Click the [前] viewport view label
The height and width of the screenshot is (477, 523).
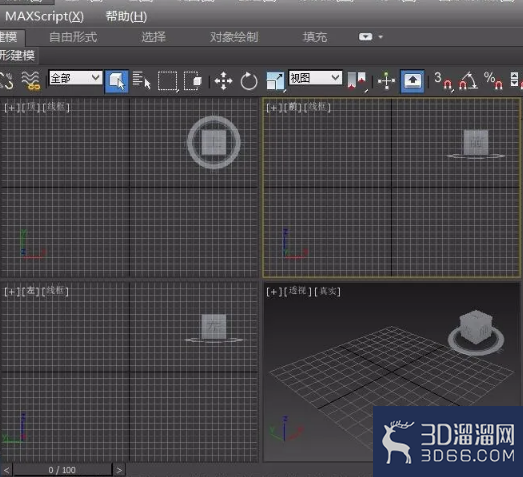pyautogui.click(x=293, y=107)
